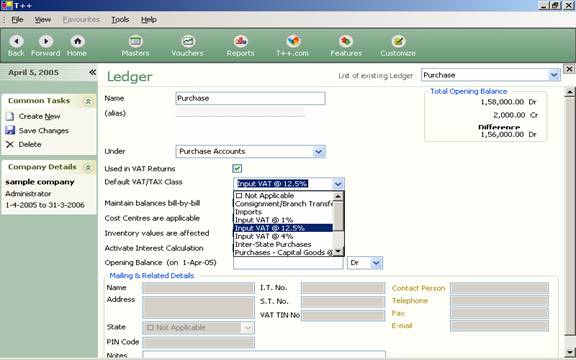The image size is (576, 360).
Task: Click the 2,000.00 Cr balance value
Action: [x=515, y=115]
